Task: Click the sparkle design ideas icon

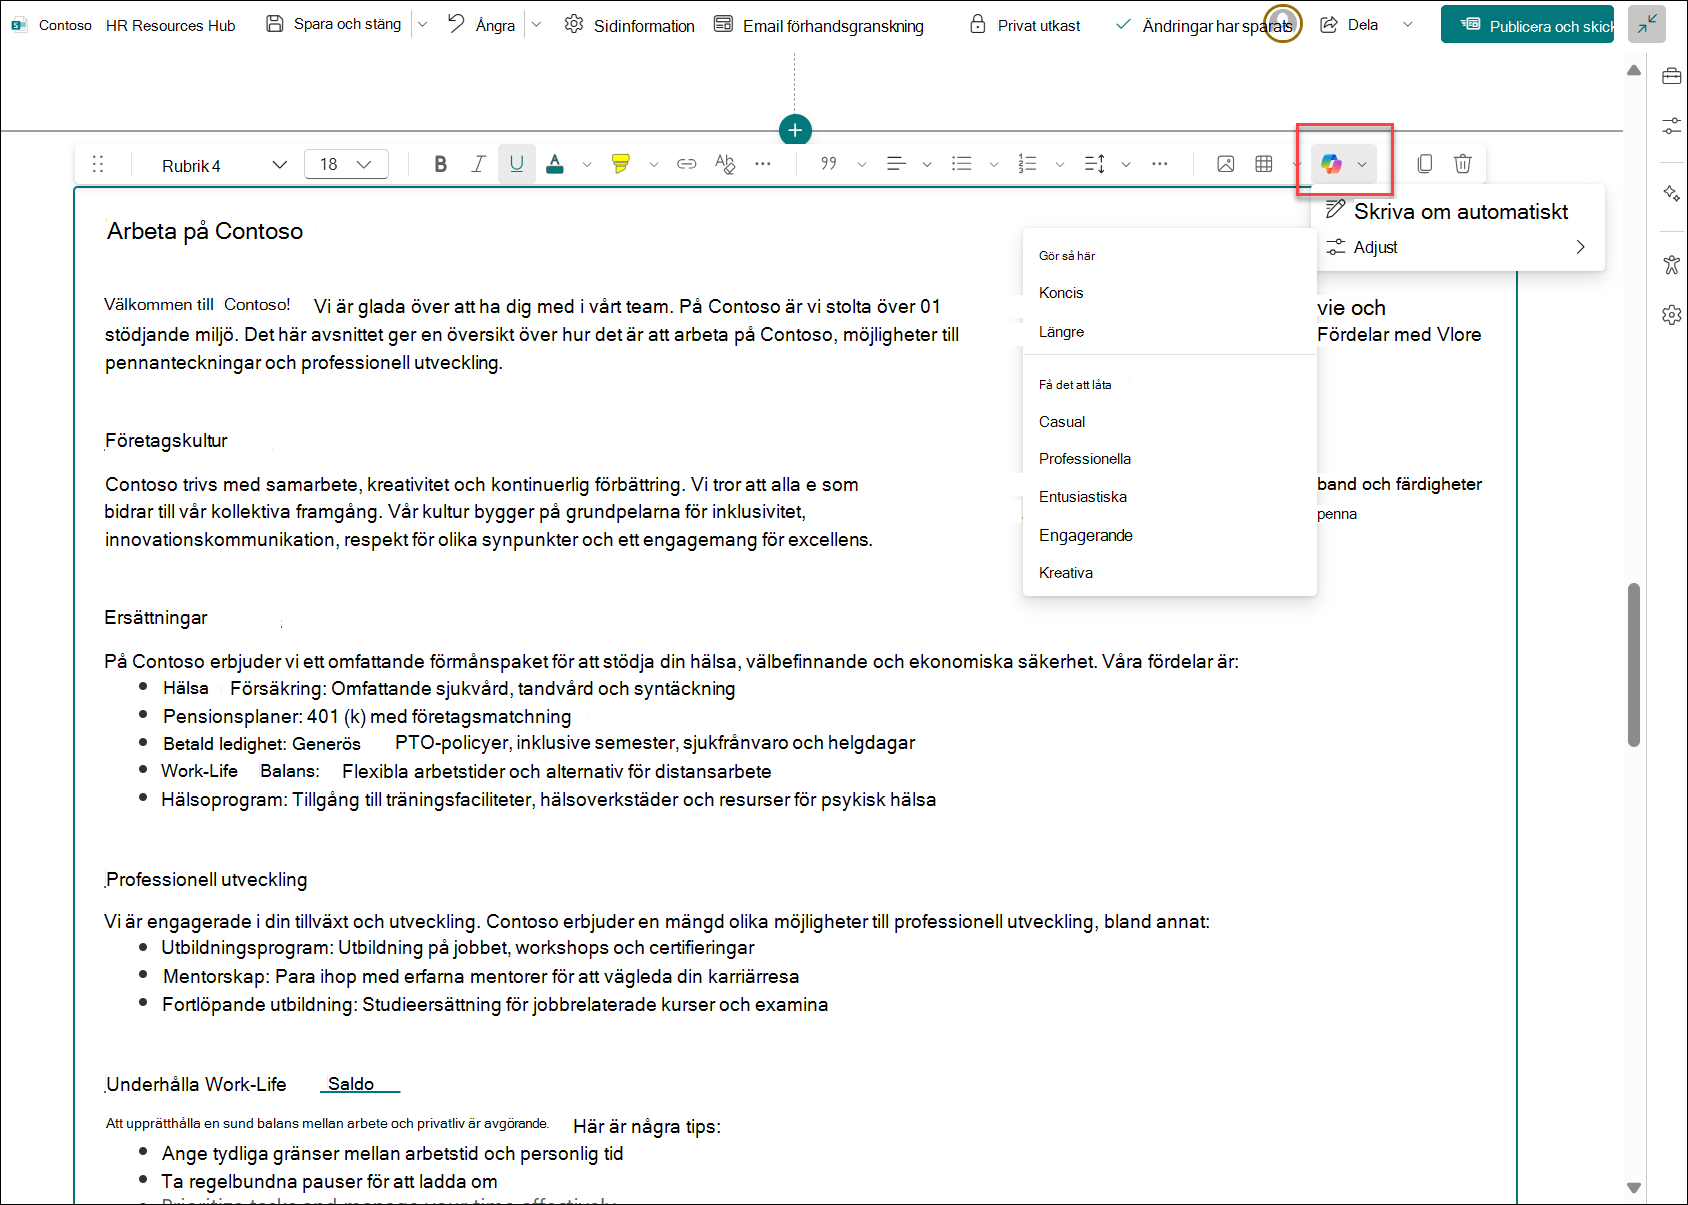Action: pos(1672,194)
